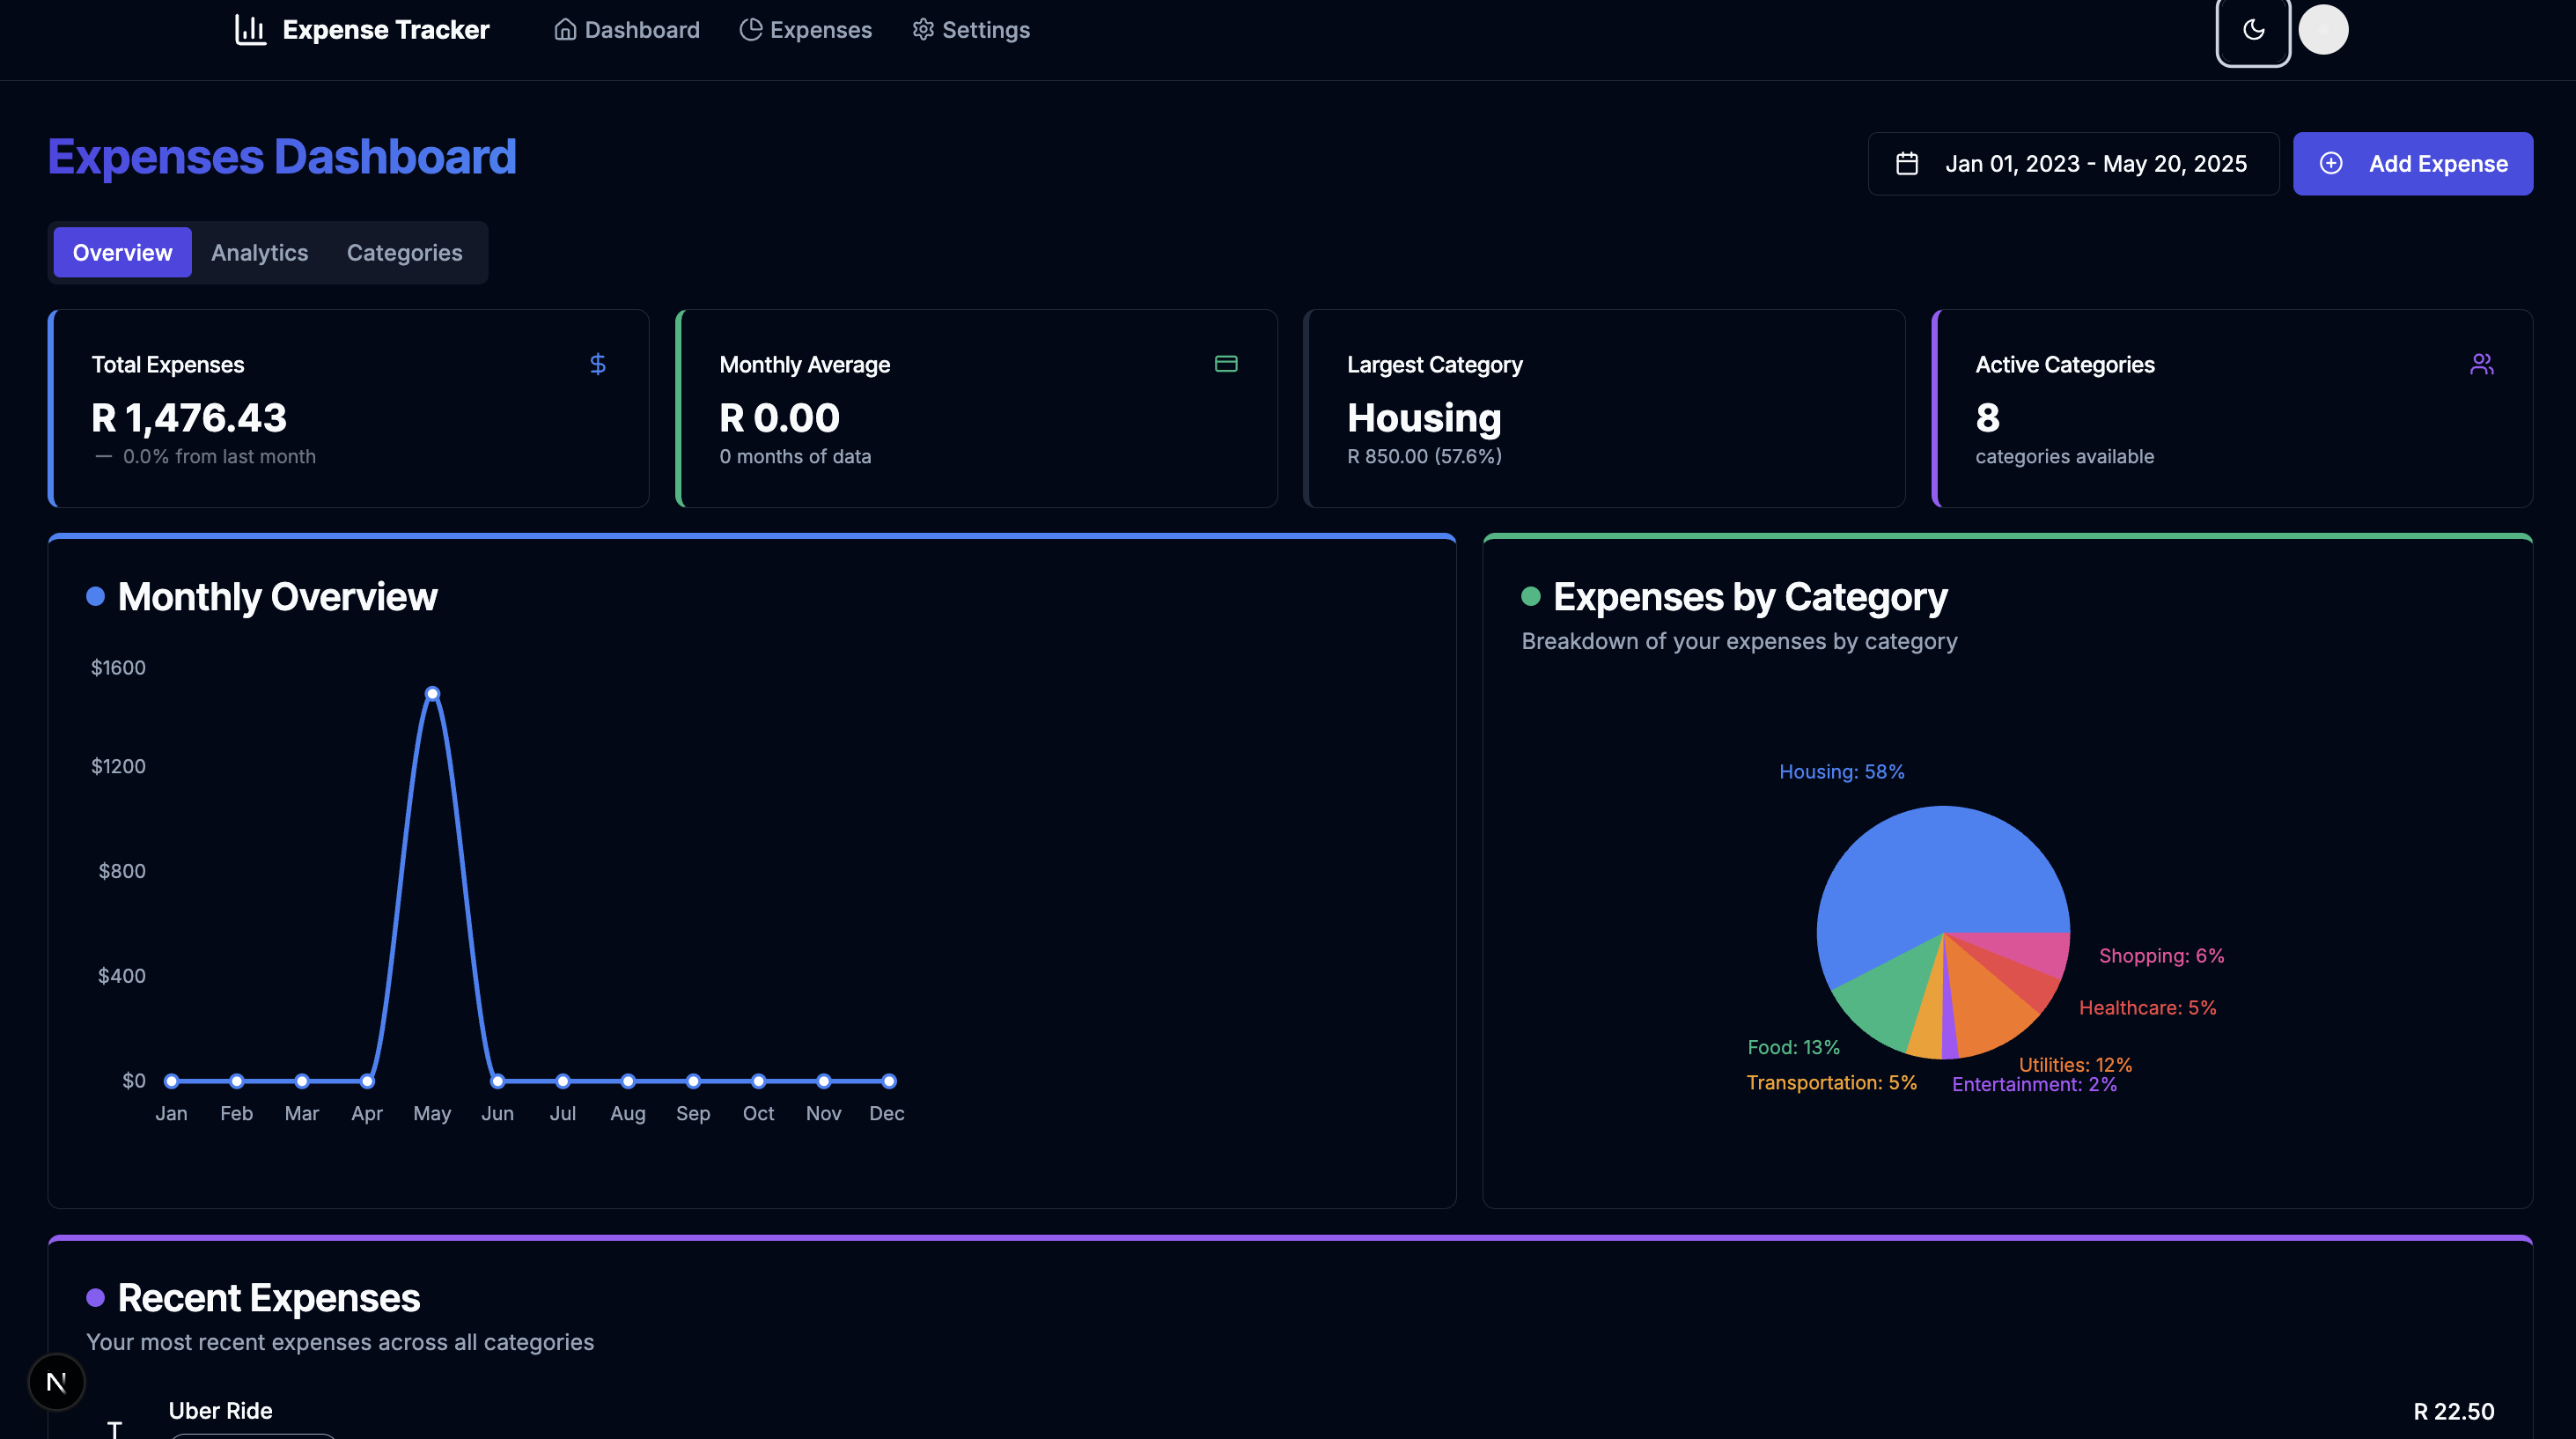Click the Dashboard home icon
Viewport: 2576px width, 1439px height.
point(565,29)
